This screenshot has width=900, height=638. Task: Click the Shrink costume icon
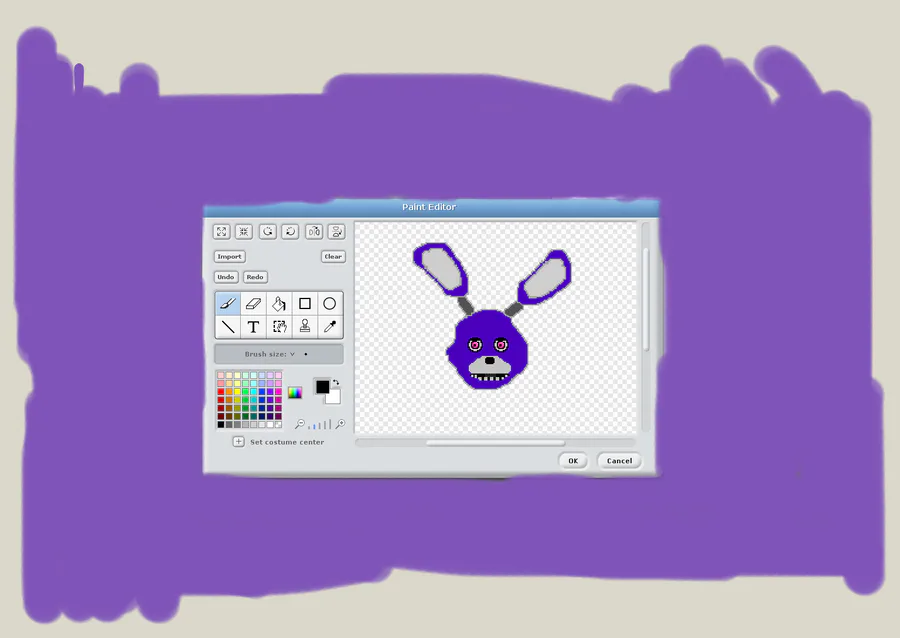(244, 231)
